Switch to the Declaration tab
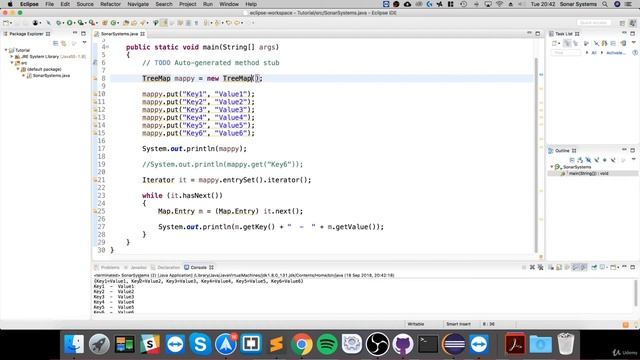The width and height of the screenshot is (640, 360). (165, 267)
